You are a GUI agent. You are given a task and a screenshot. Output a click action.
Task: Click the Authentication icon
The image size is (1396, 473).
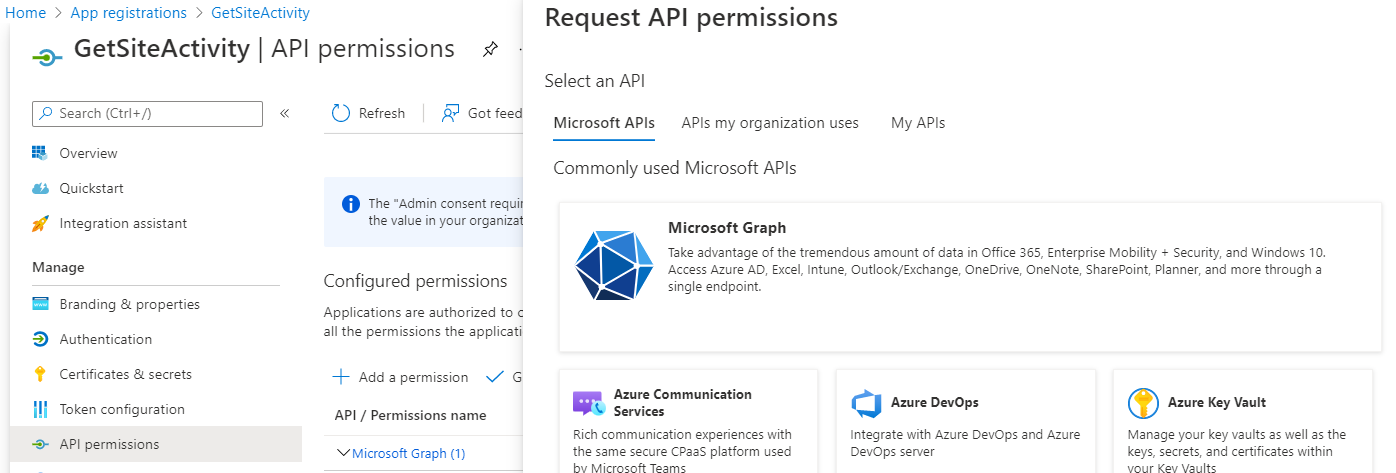40,339
